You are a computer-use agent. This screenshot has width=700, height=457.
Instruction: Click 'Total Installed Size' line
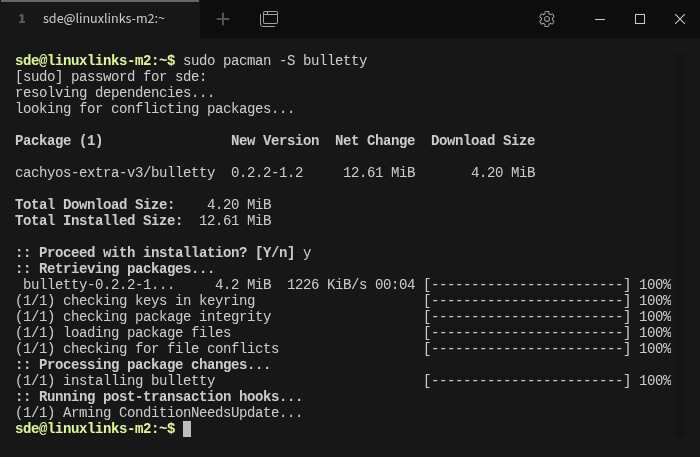143,220
